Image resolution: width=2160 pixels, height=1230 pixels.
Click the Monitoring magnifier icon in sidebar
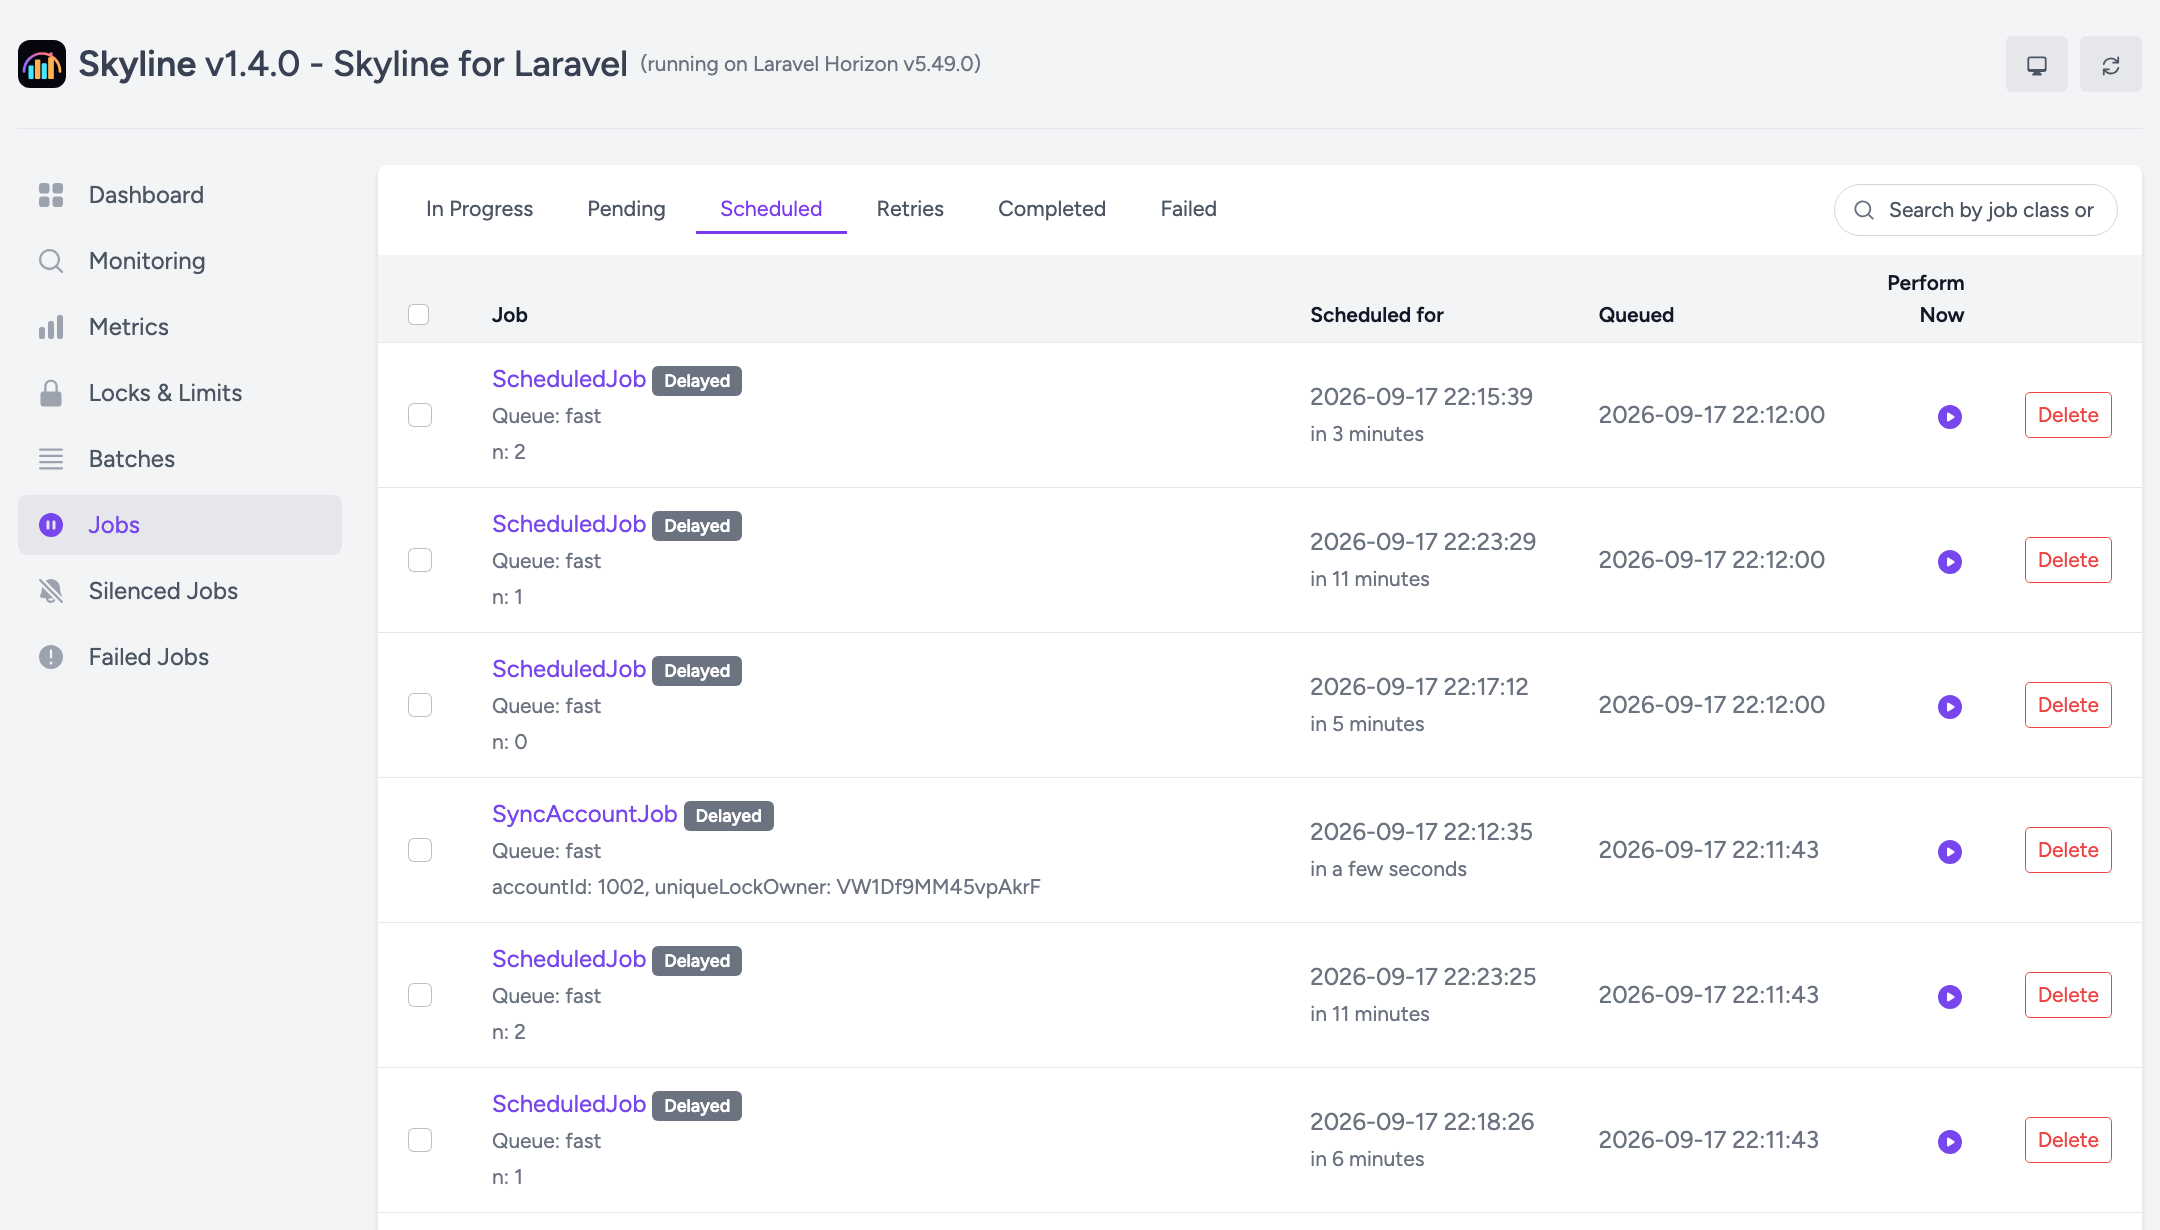click(x=51, y=261)
